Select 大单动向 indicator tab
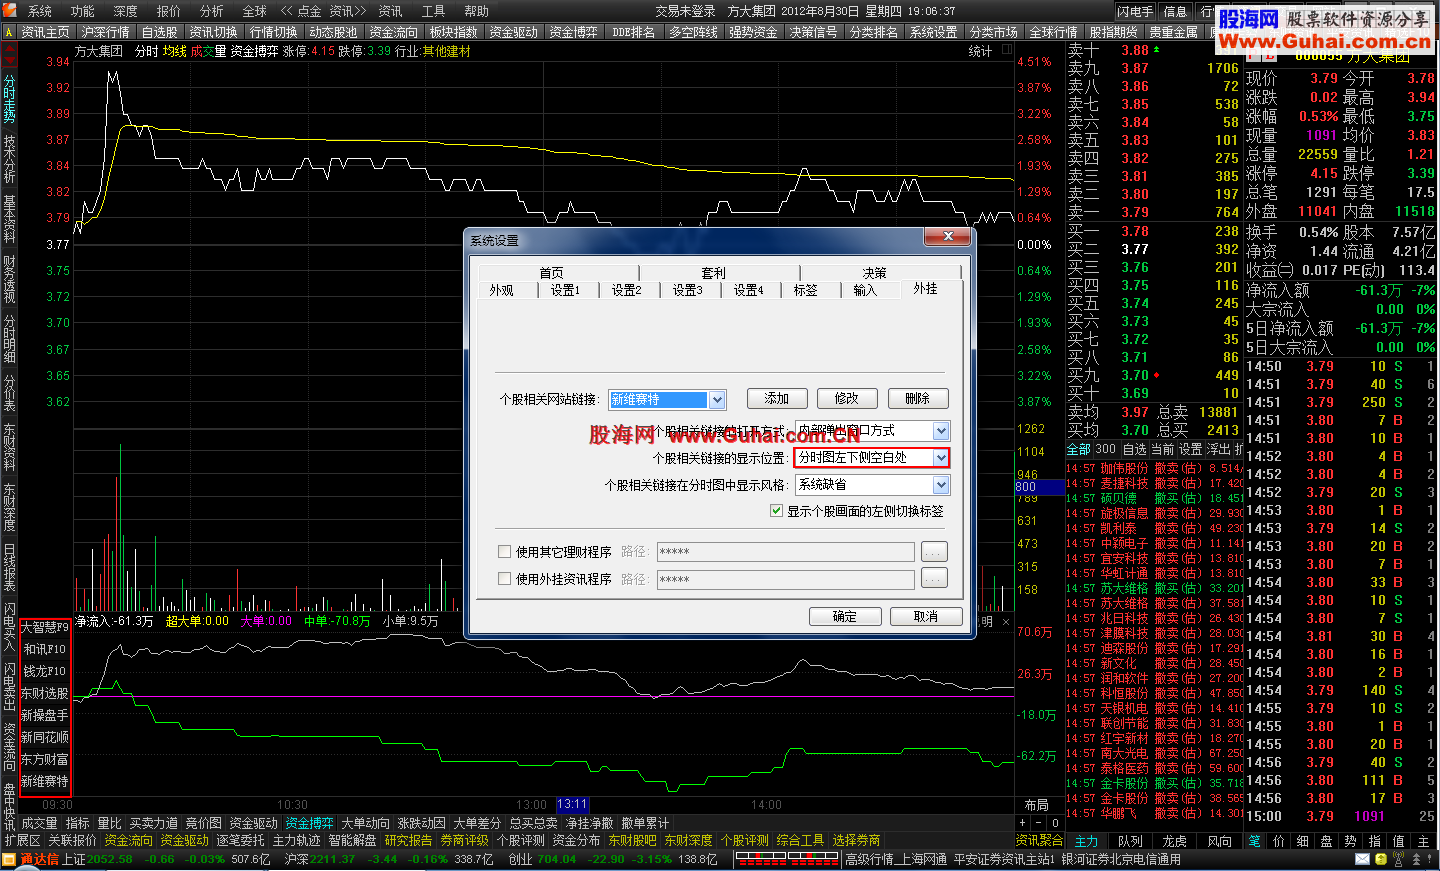 coord(366,823)
